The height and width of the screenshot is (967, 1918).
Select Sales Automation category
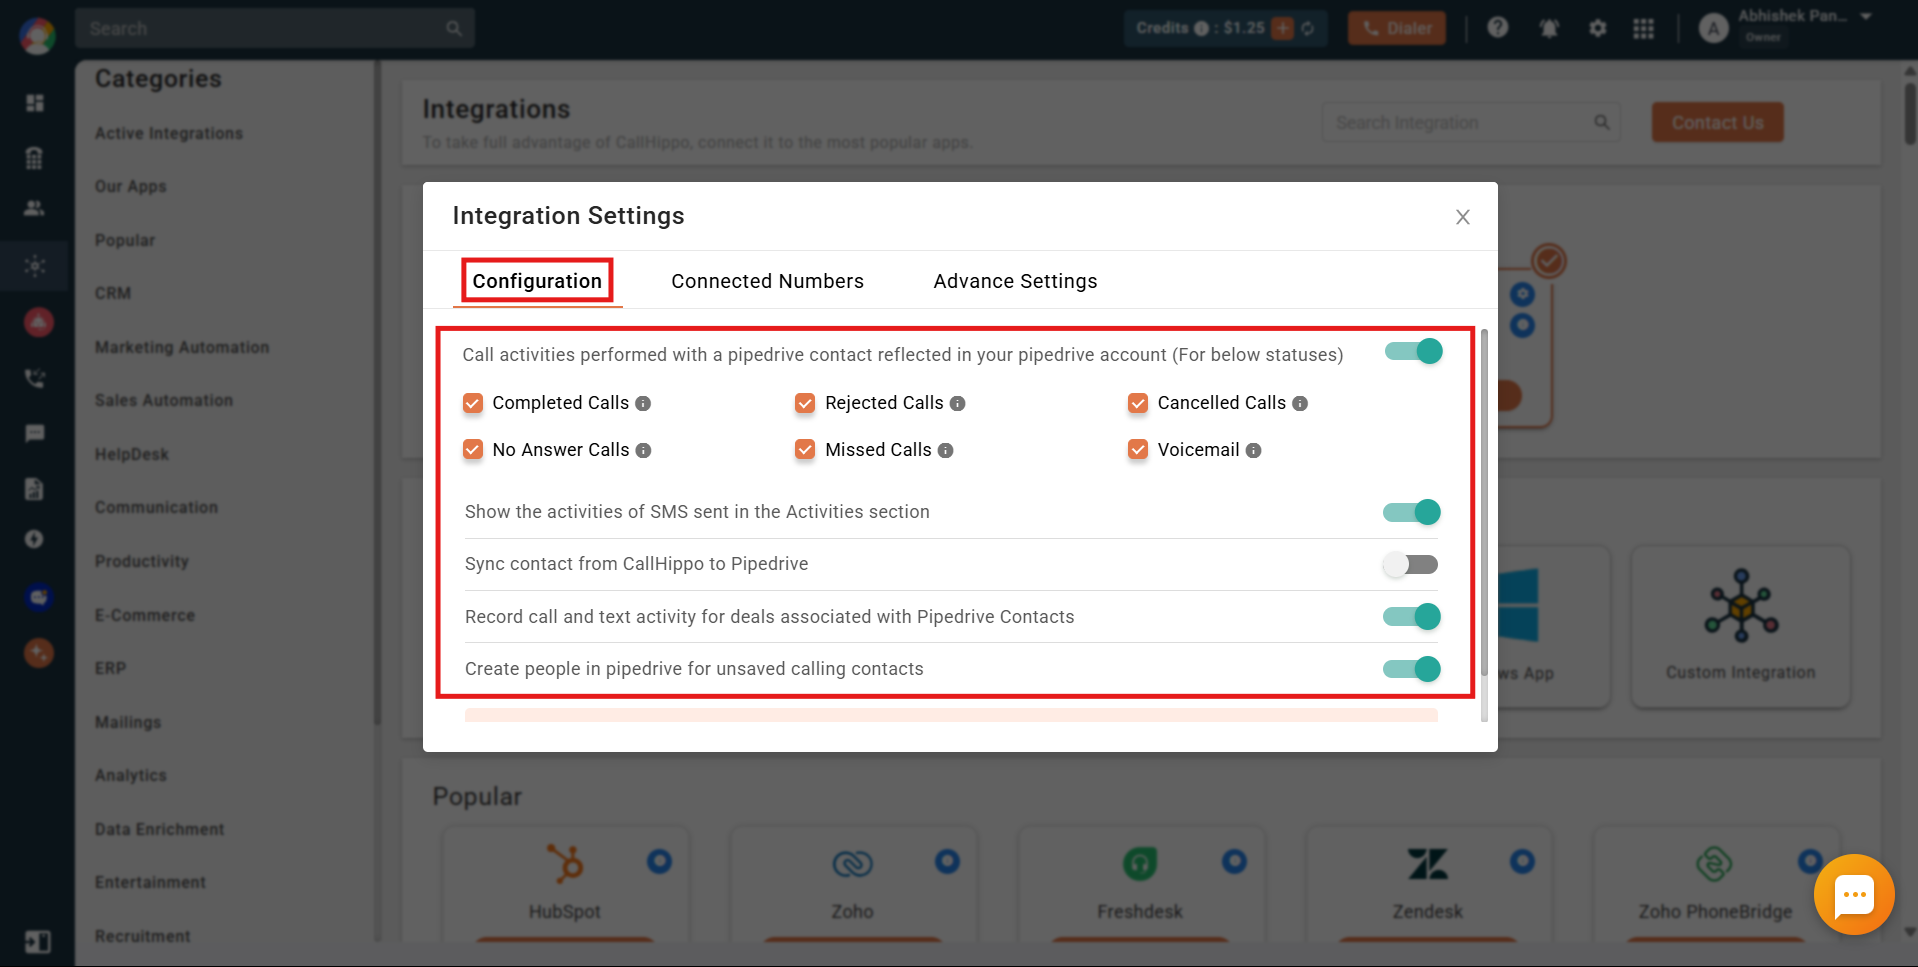(x=164, y=400)
